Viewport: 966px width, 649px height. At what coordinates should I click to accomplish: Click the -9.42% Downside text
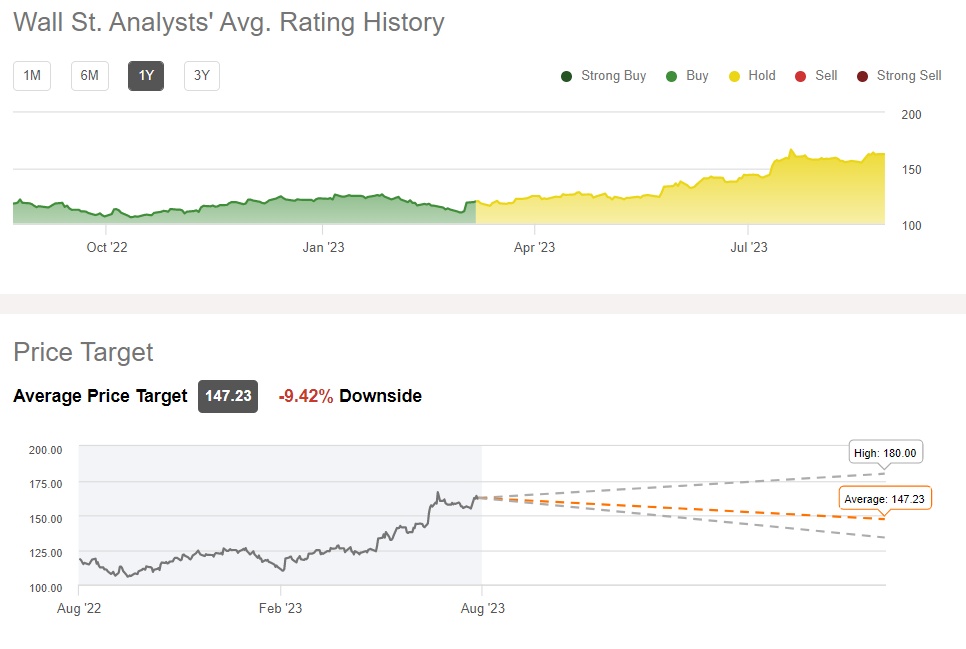click(349, 396)
